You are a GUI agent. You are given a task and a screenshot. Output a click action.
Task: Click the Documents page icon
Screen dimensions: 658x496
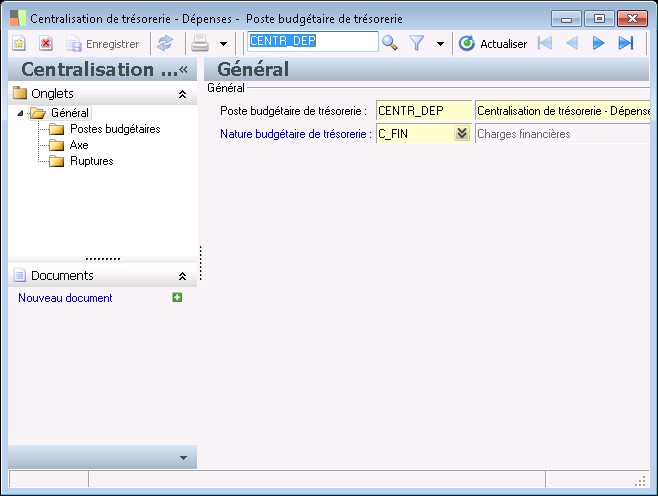20,275
